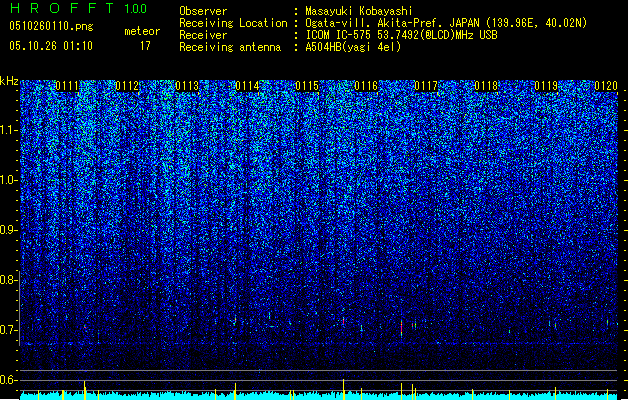Click the version number 1.0.0
Viewport: 629px width, 400px height.
pyautogui.click(x=136, y=9)
